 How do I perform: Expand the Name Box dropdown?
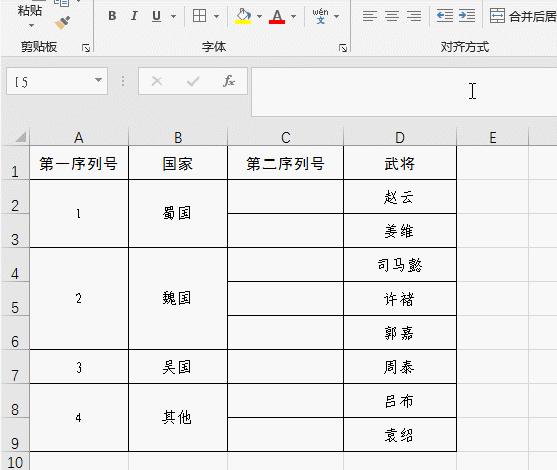[98, 80]
